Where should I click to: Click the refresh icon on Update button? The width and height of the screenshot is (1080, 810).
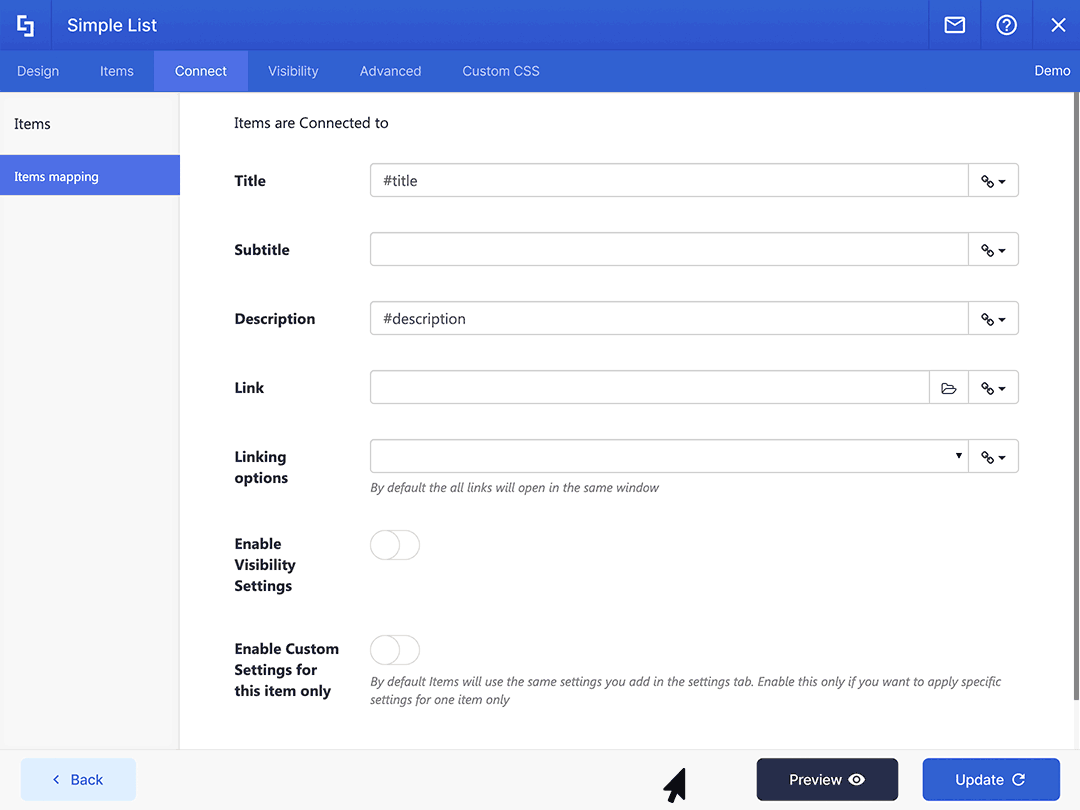1018,779
